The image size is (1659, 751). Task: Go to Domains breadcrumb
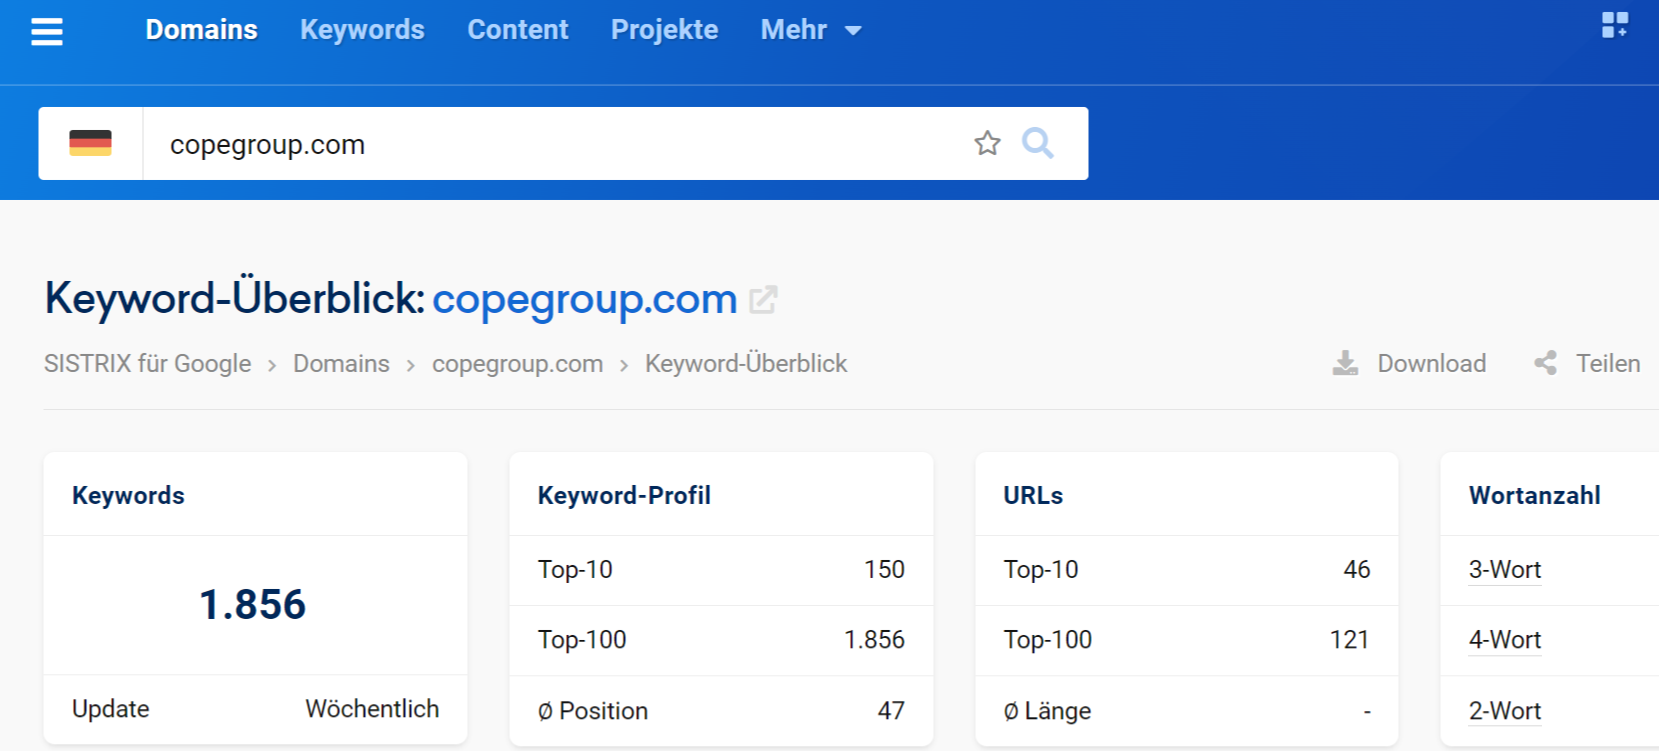coord(341,363)
